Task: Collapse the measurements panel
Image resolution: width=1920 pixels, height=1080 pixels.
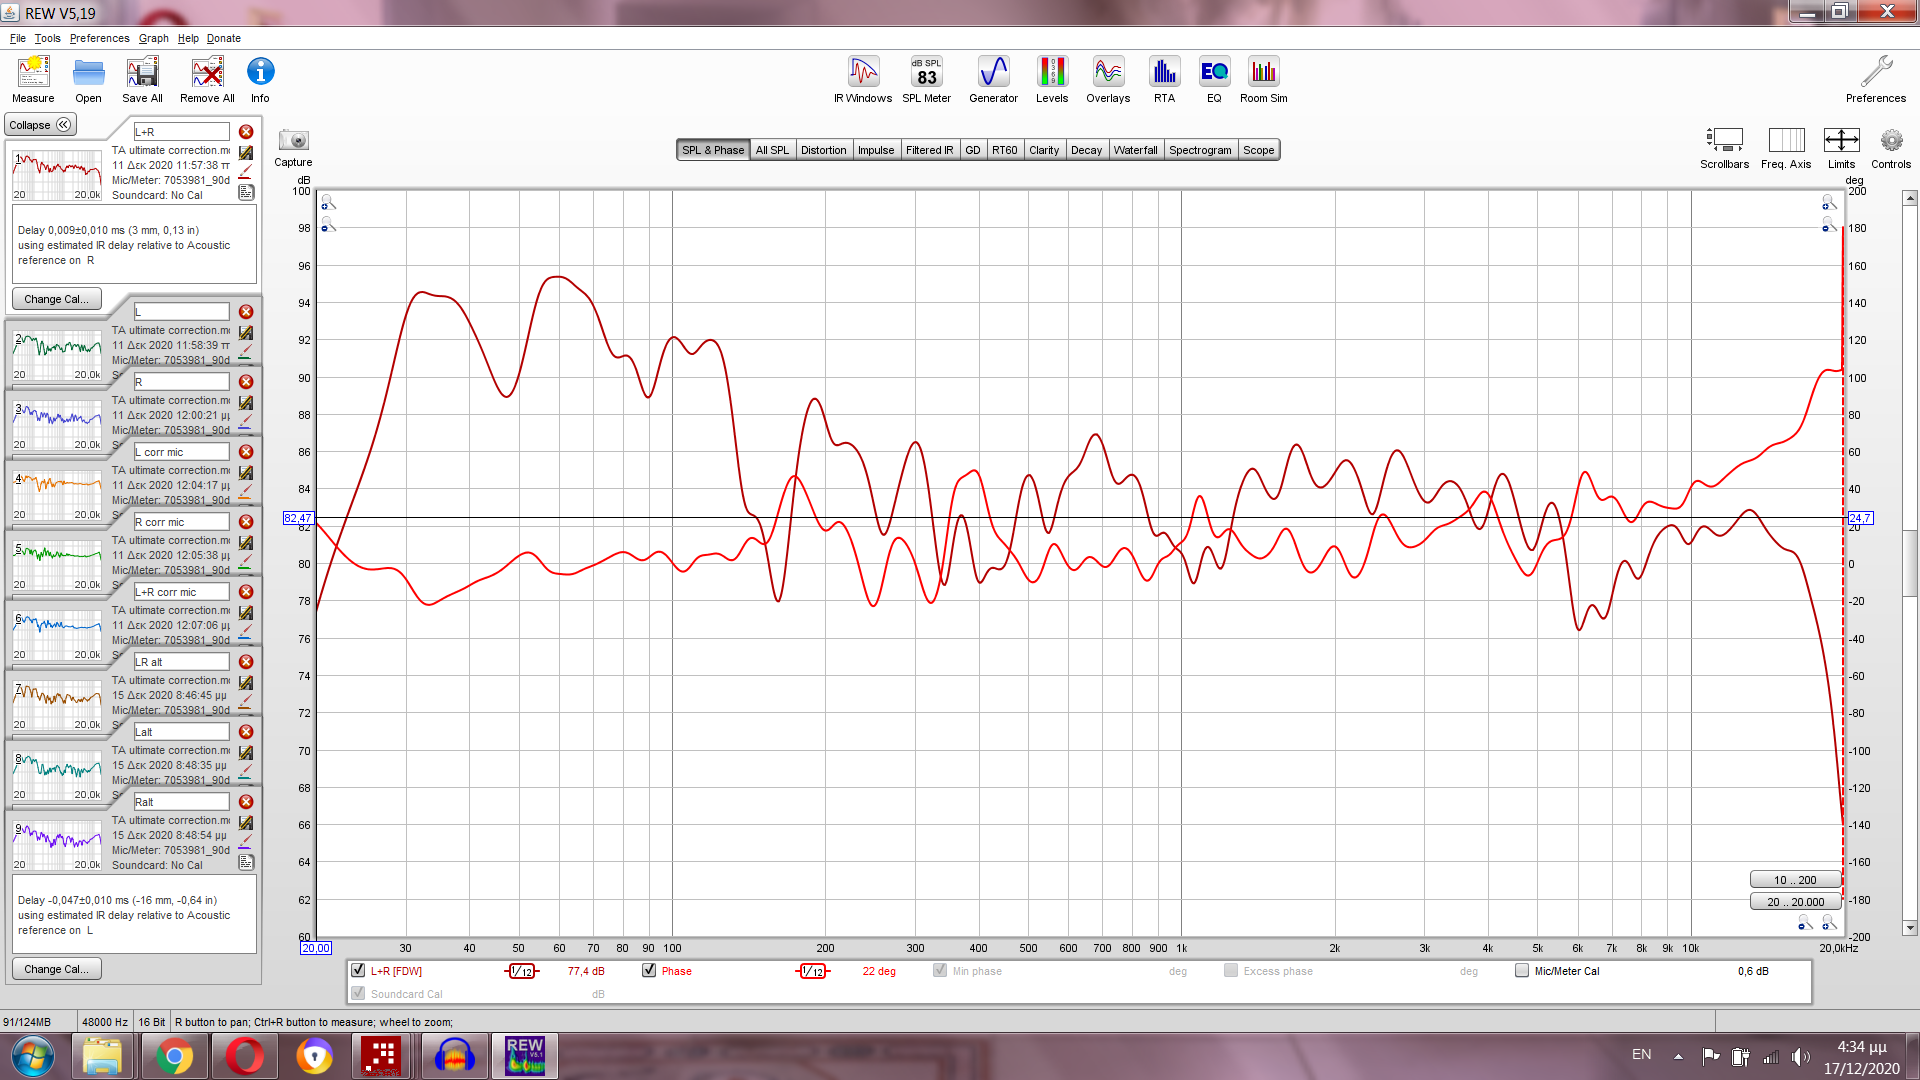Action: (x=40, y=125)
